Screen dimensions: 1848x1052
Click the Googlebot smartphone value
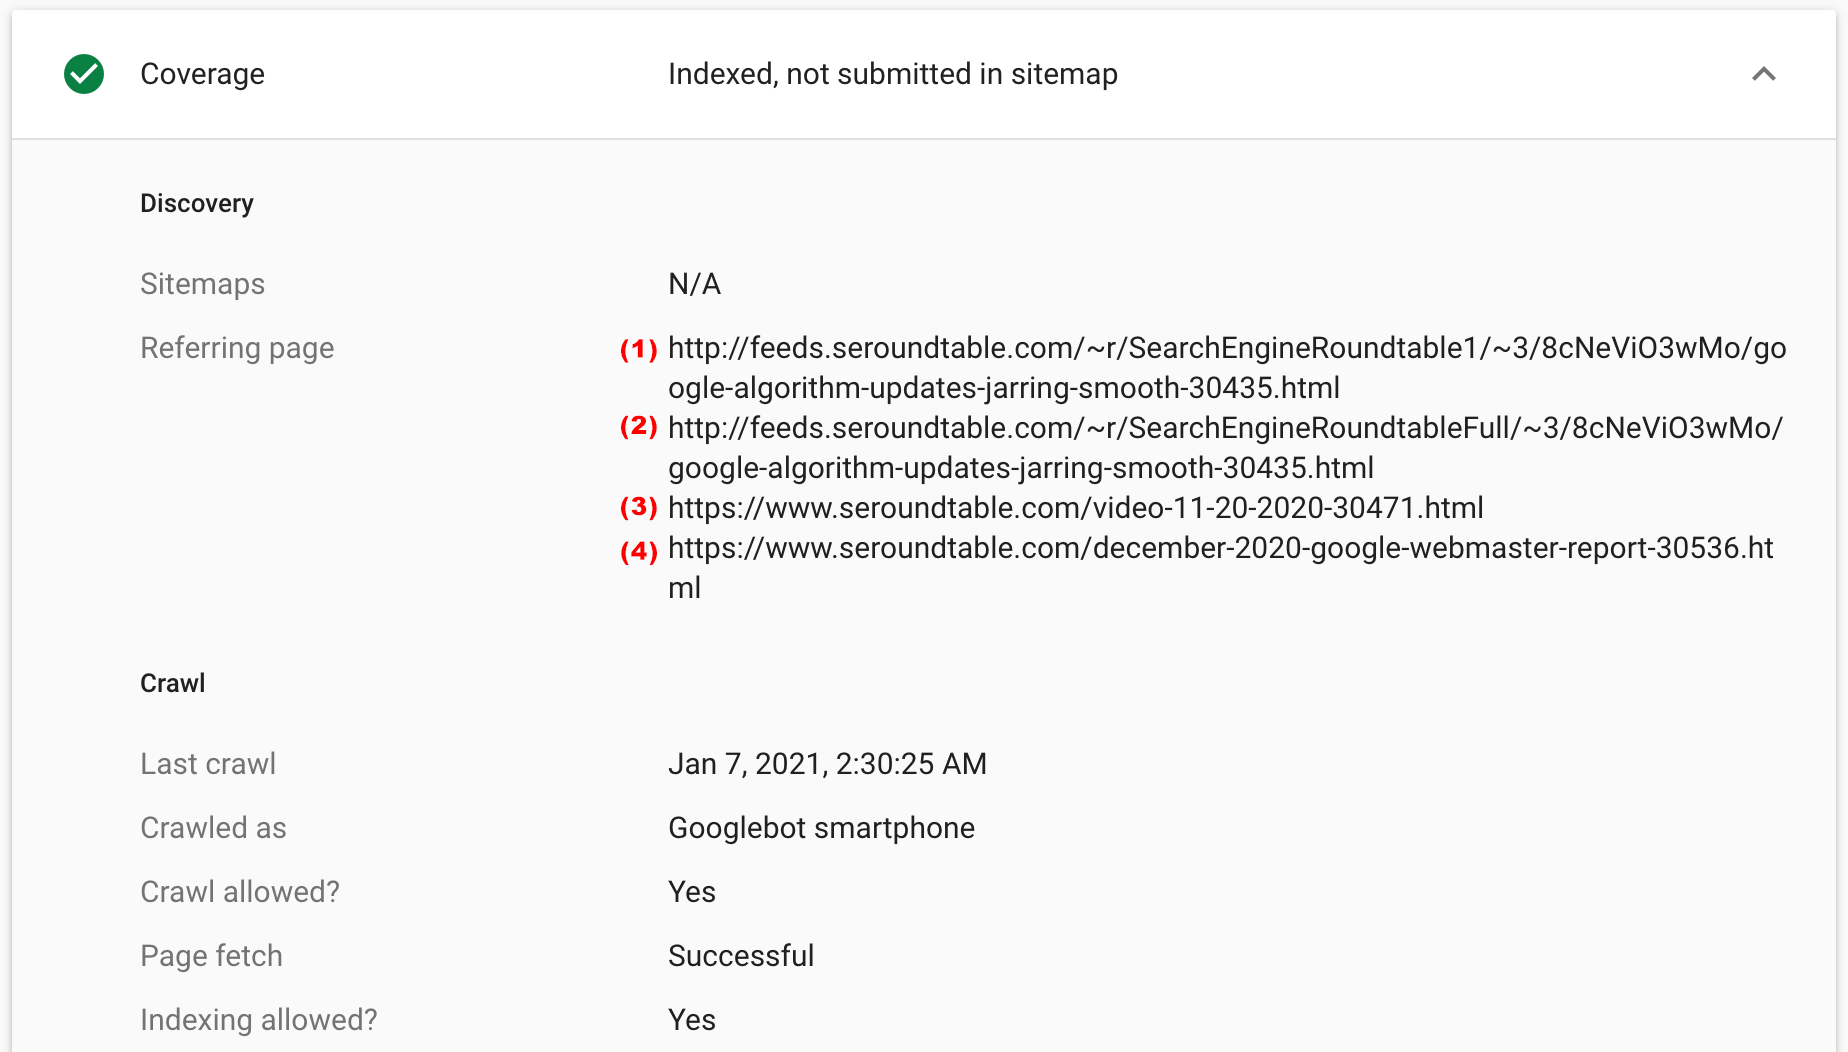click(821, 828)
